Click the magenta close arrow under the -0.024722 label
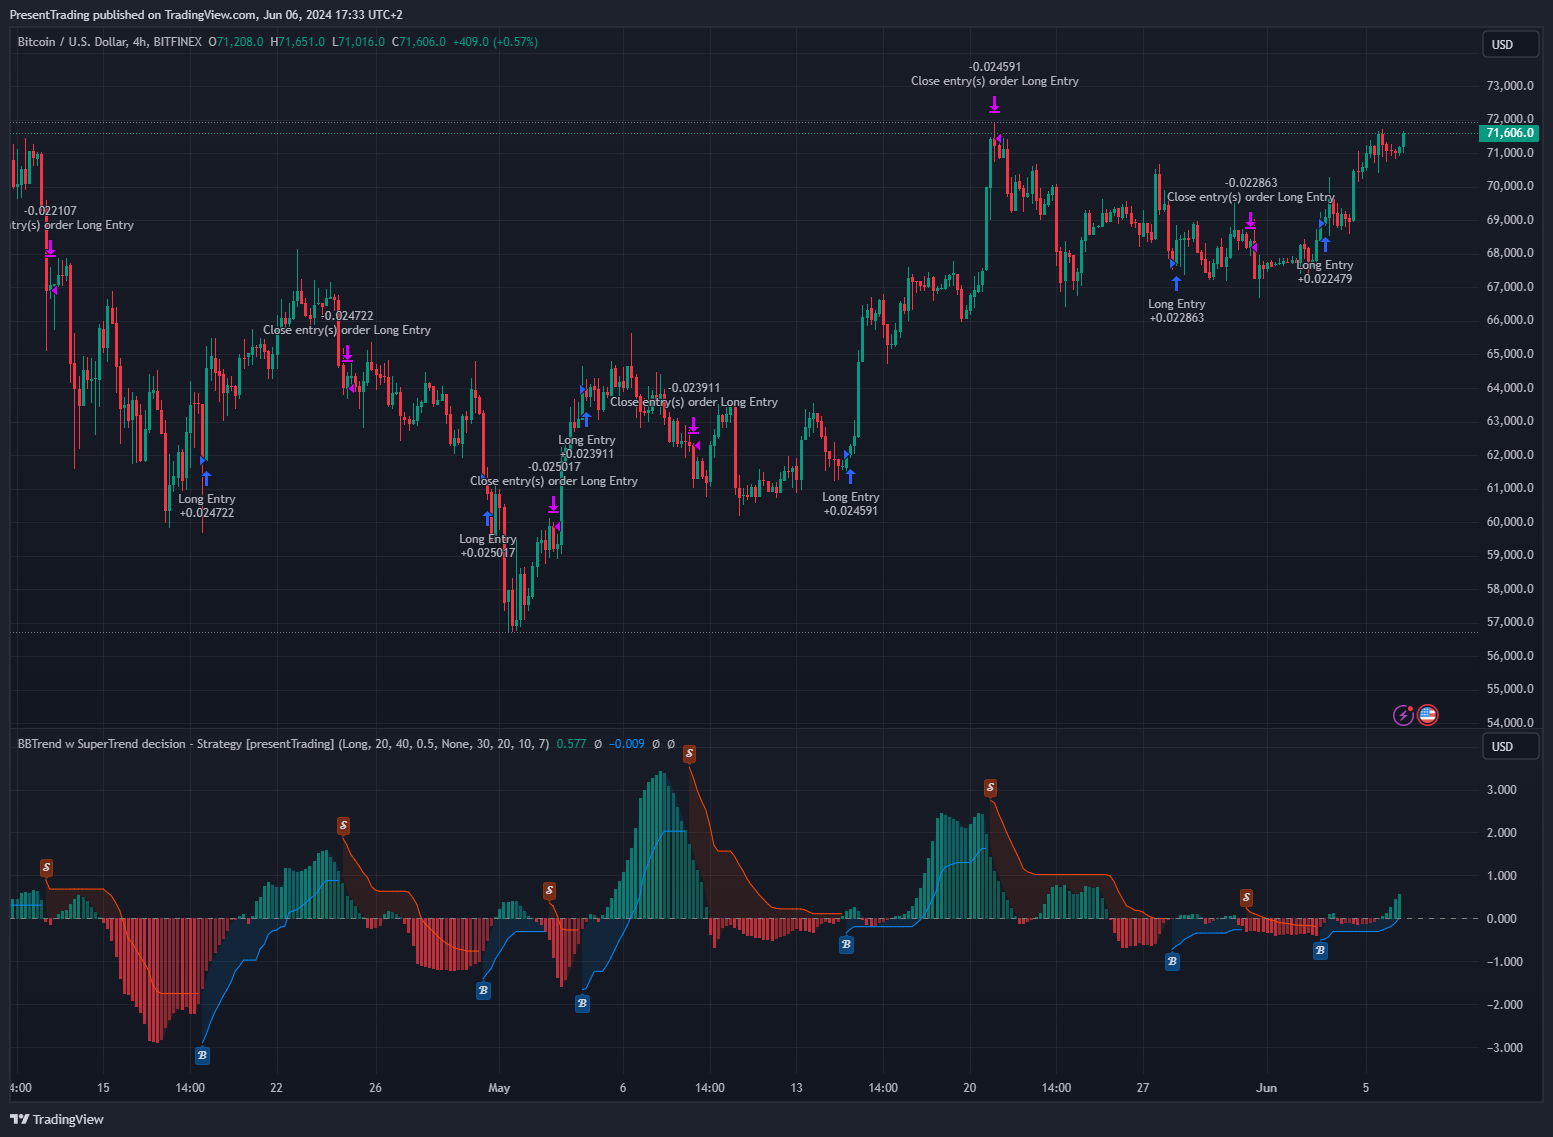The image size is (1553, 1137). click(x=347, y=353)
